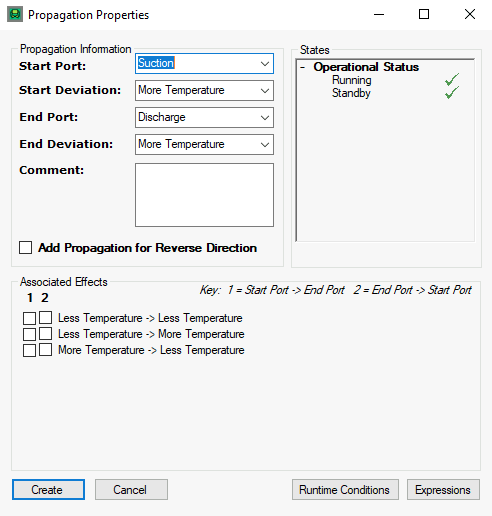The image size is (492, 516).
Task: Select the Standby state row
Action: click(x=351, y=93)
